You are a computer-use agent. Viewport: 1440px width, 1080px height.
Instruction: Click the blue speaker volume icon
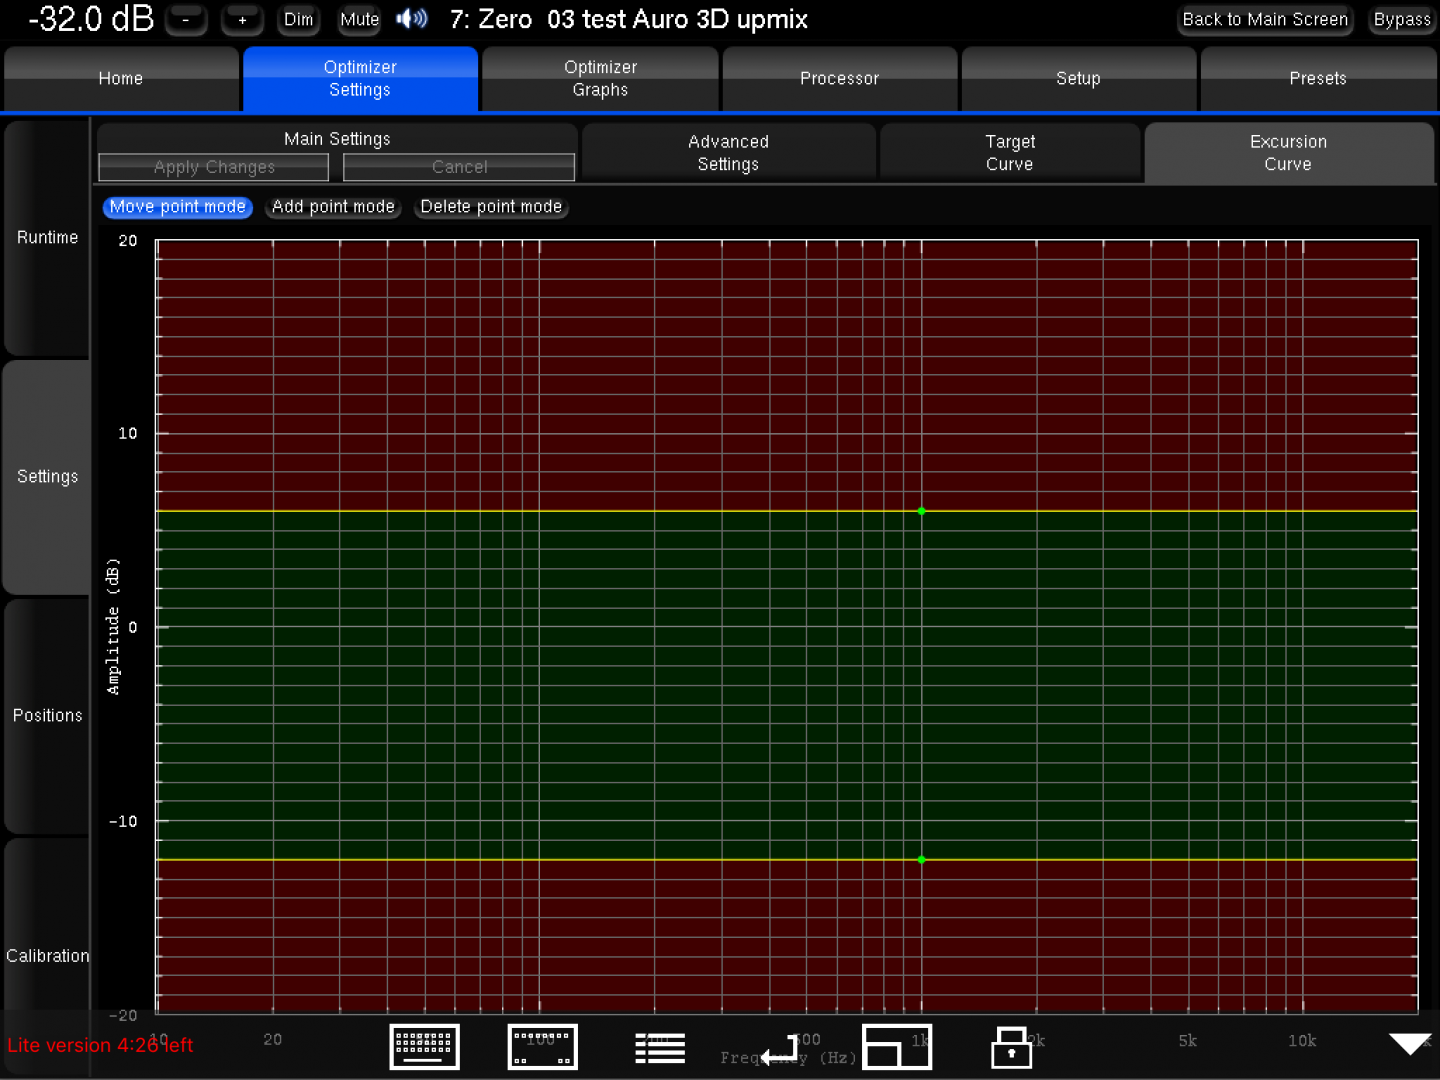411,19
